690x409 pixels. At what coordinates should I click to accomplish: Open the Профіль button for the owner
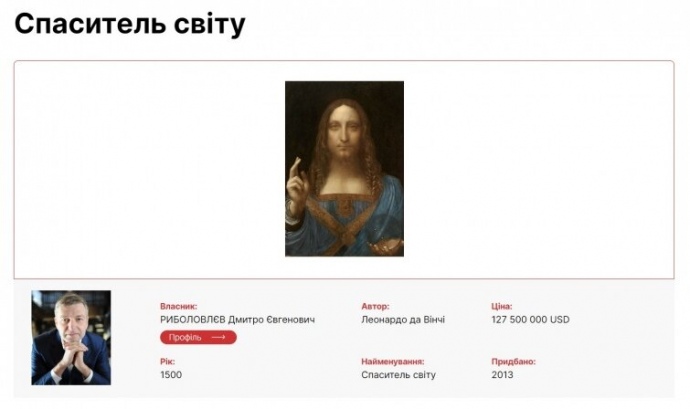(x=198, y=338)
